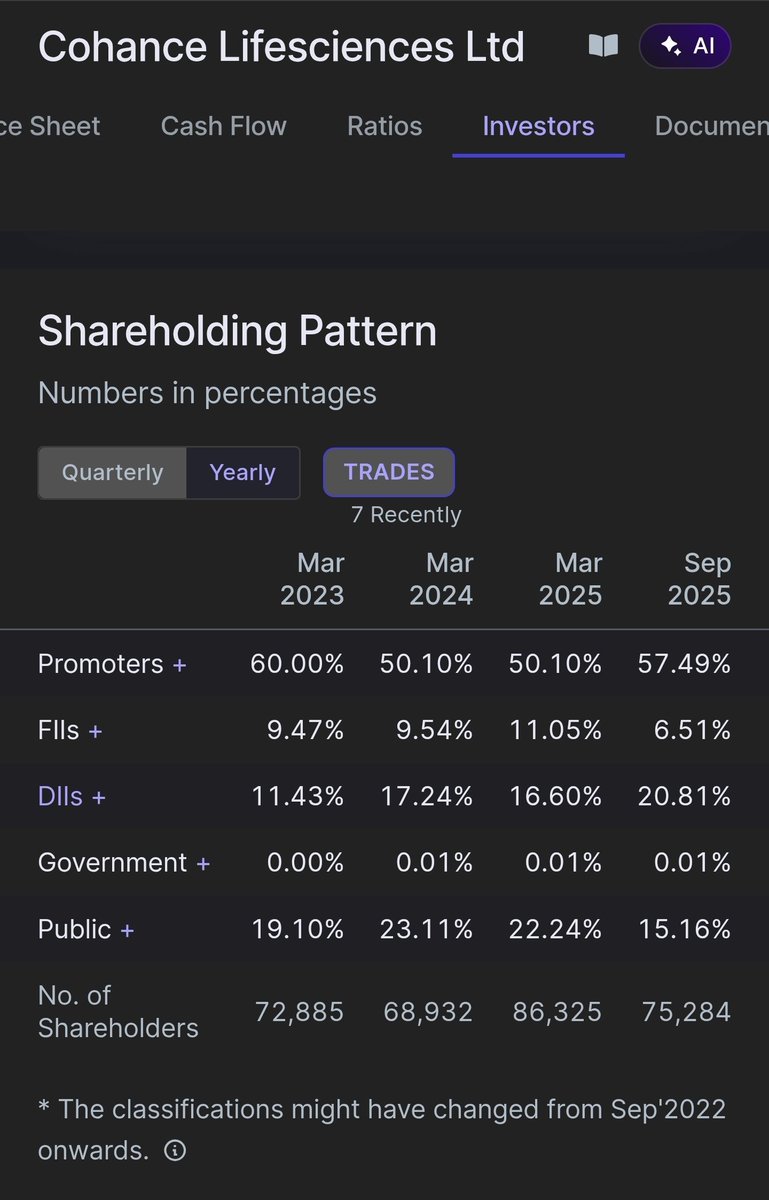The width and height of the screenshot is (769, 1200).
Task: Click FIIs value 9.54%
Action: pyautogui.click(x=434, y=731)
